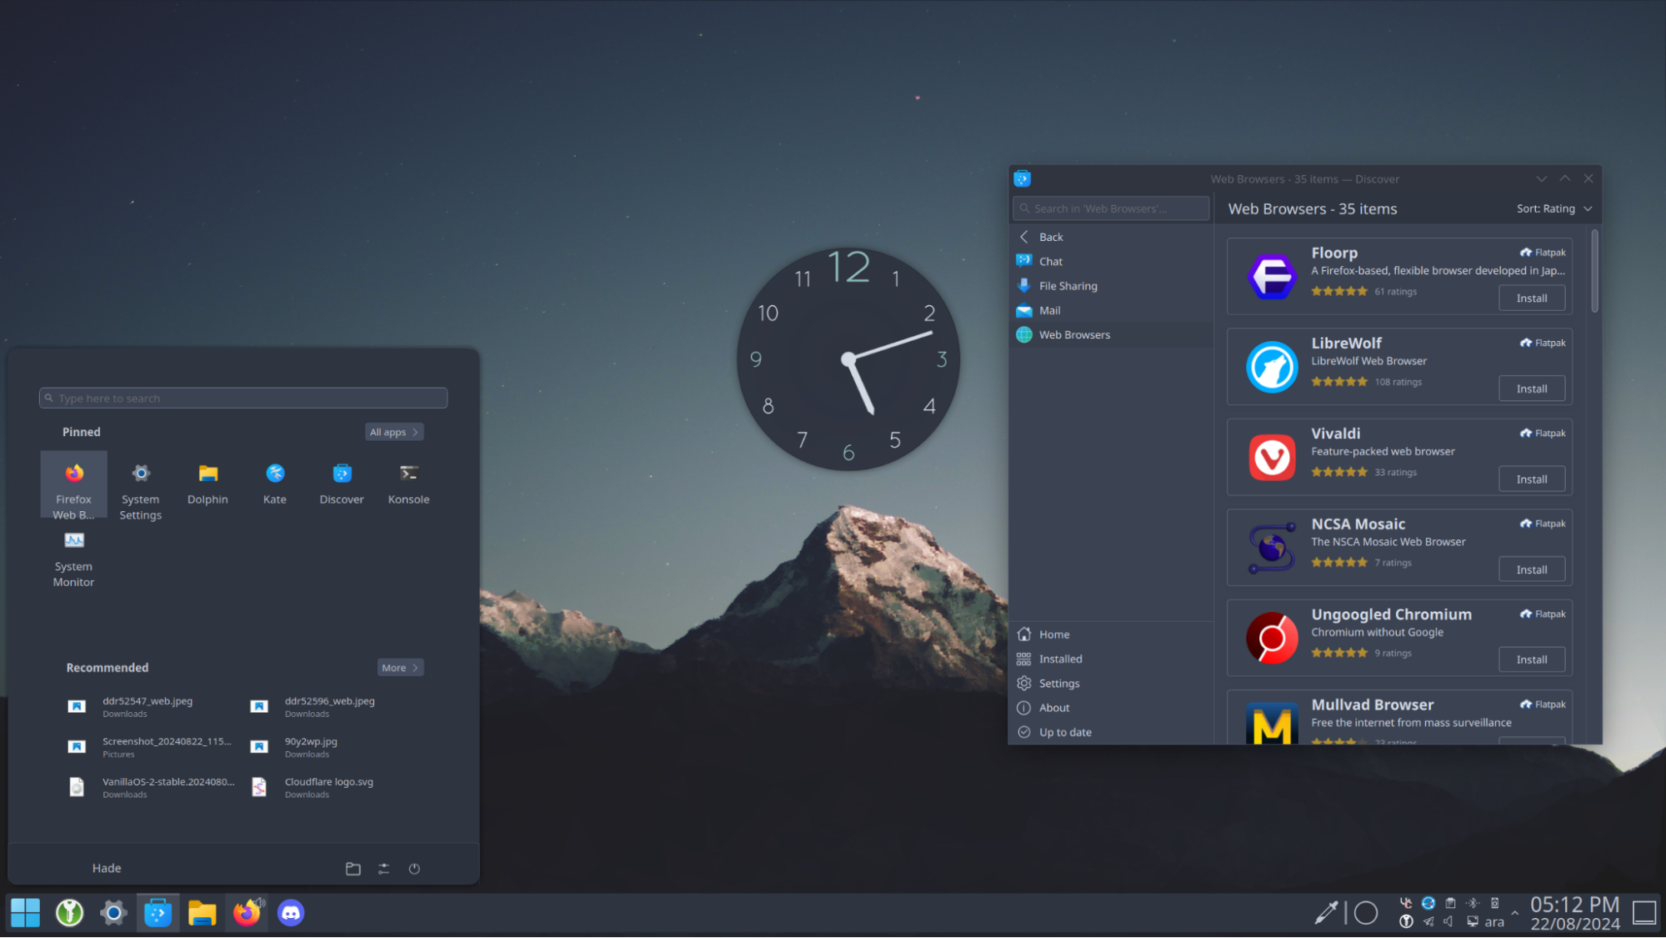Image resolution: width=1666 pixels, height=938 pixels.
Task: Expand All apps in start menu
Action: (x=394, y=432)
